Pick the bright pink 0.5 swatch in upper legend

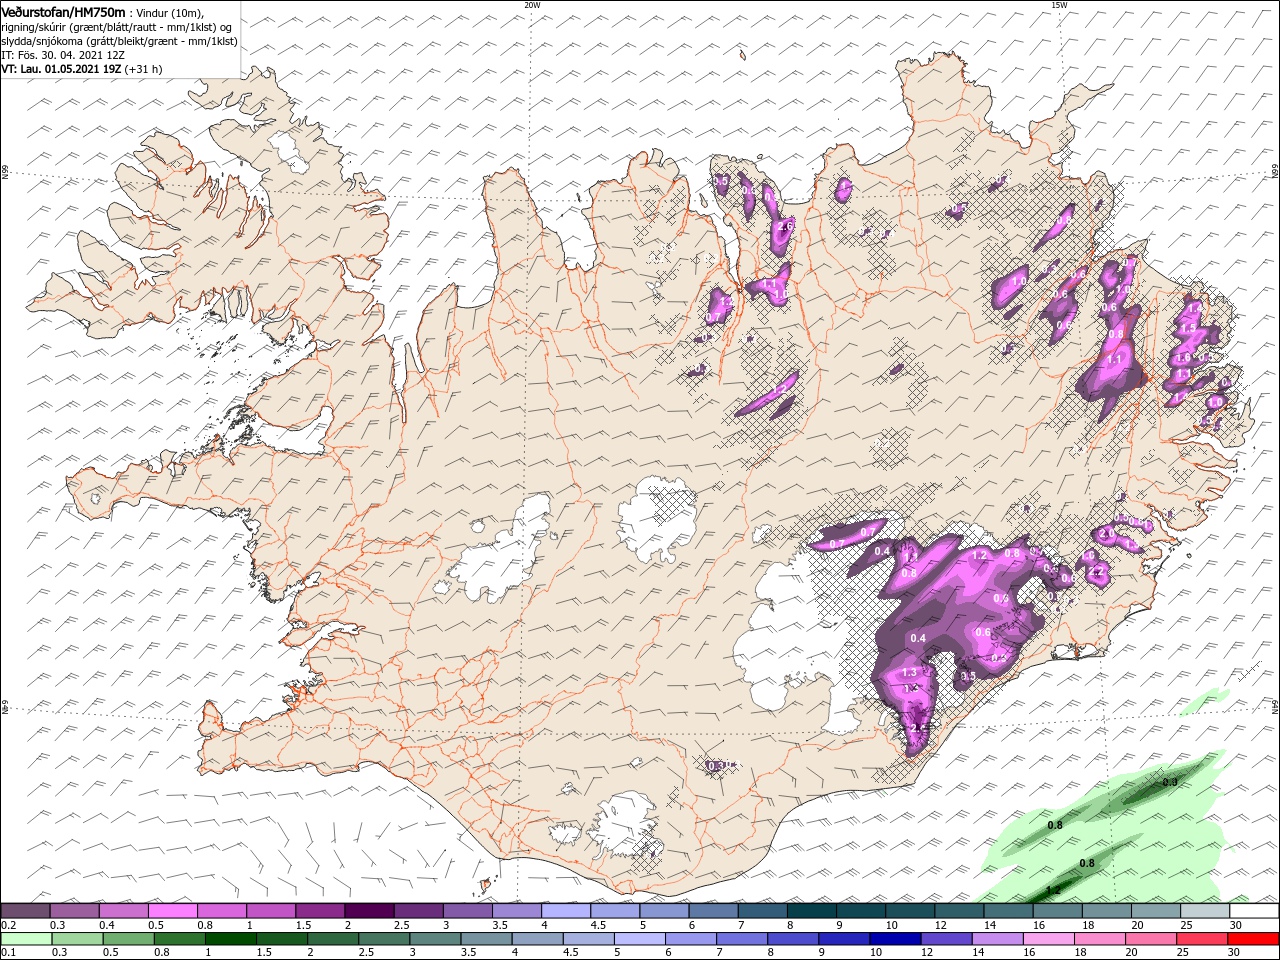click(x=173, y=911)
